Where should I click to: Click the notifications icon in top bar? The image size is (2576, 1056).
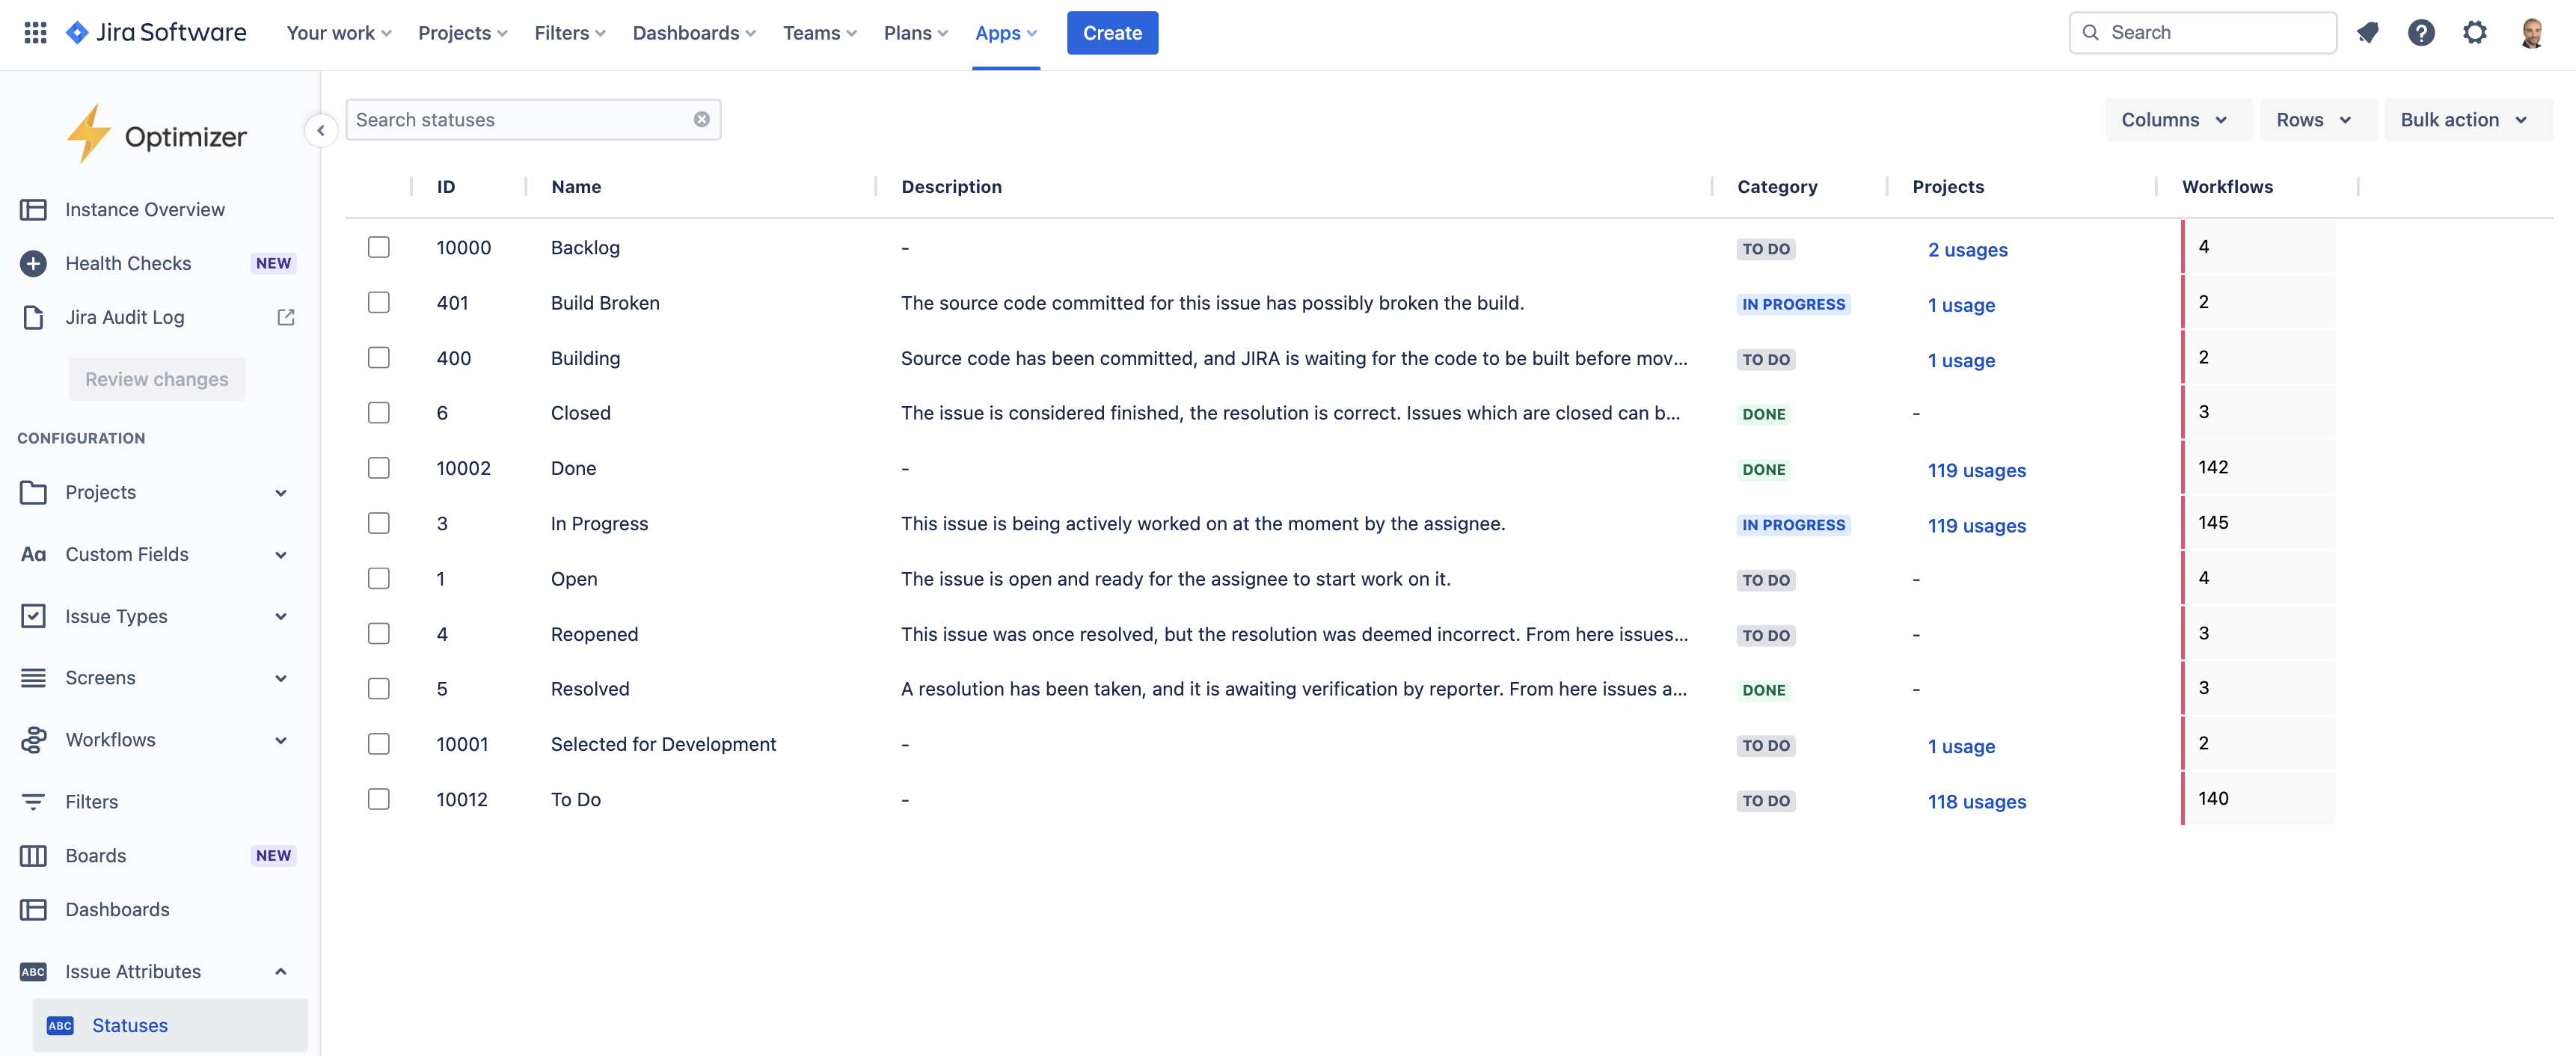pyautogui.click(x=2367, y=33)
